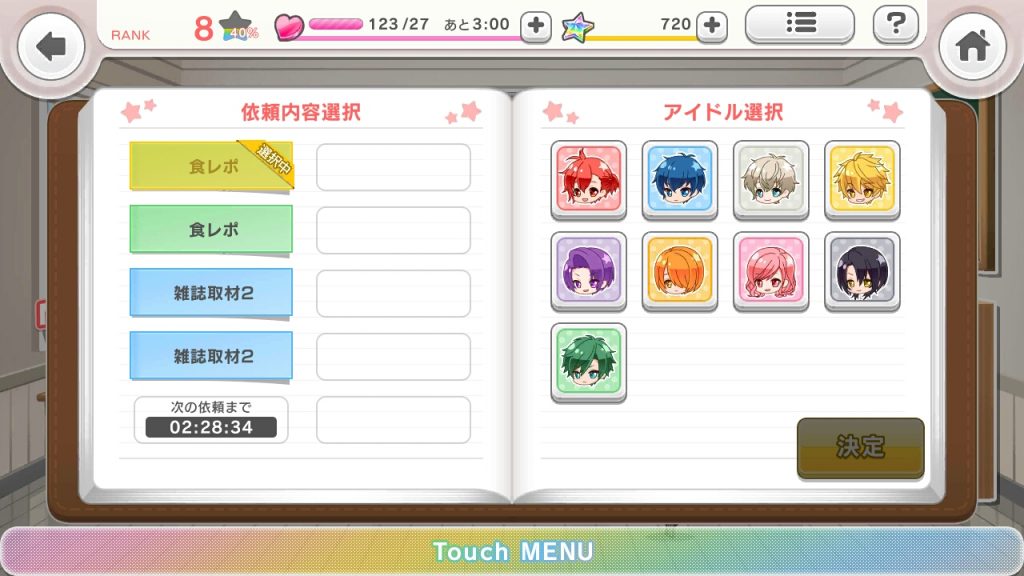Select the blue-haired idol
This screenshot has height=576, width=1024.
(x=680, y=180)
